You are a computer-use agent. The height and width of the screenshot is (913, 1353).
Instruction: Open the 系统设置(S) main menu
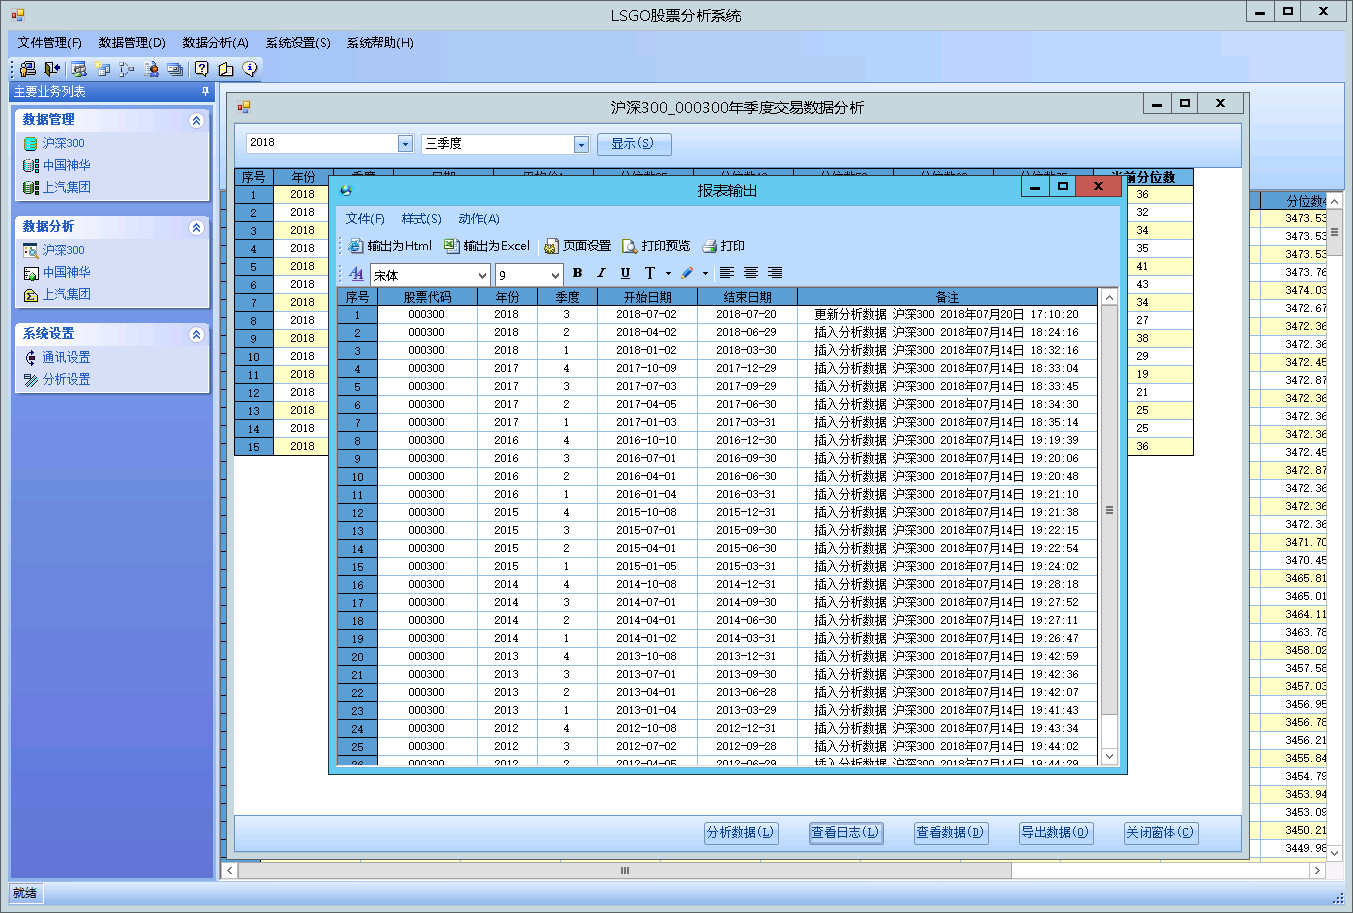(x=298, y=43)
